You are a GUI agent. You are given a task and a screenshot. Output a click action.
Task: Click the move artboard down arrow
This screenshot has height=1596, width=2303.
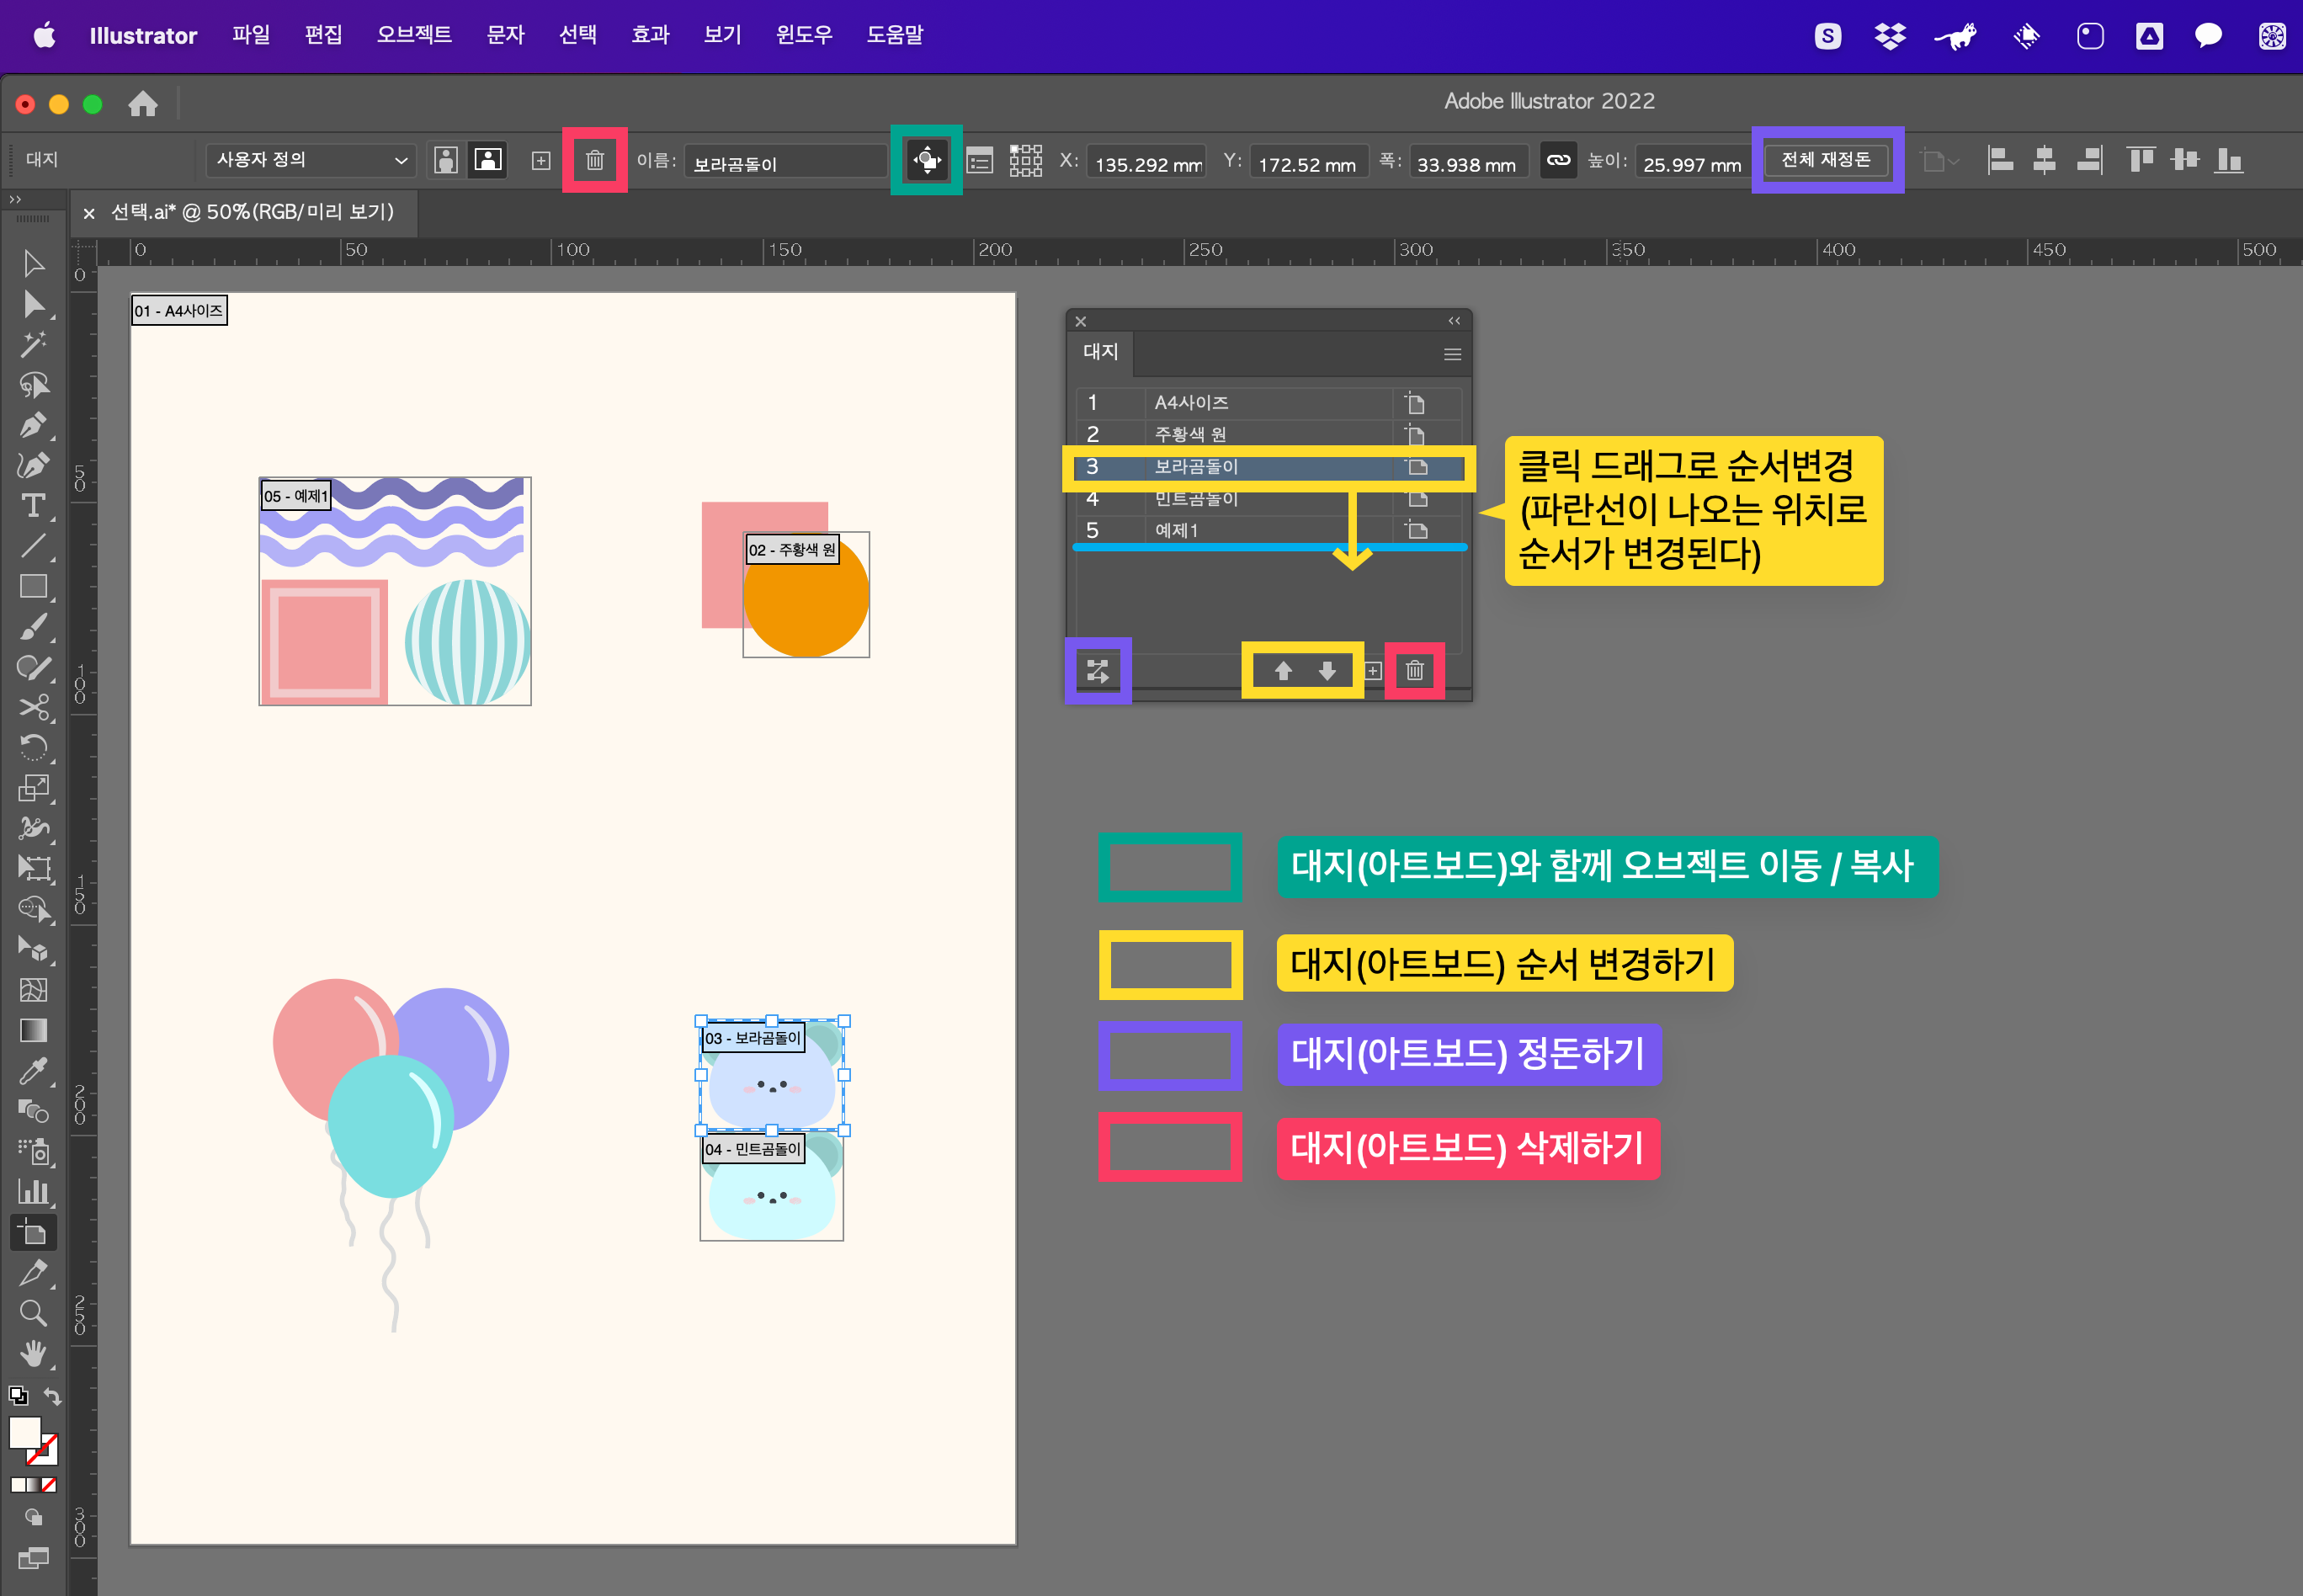[x=1326, y=670]
